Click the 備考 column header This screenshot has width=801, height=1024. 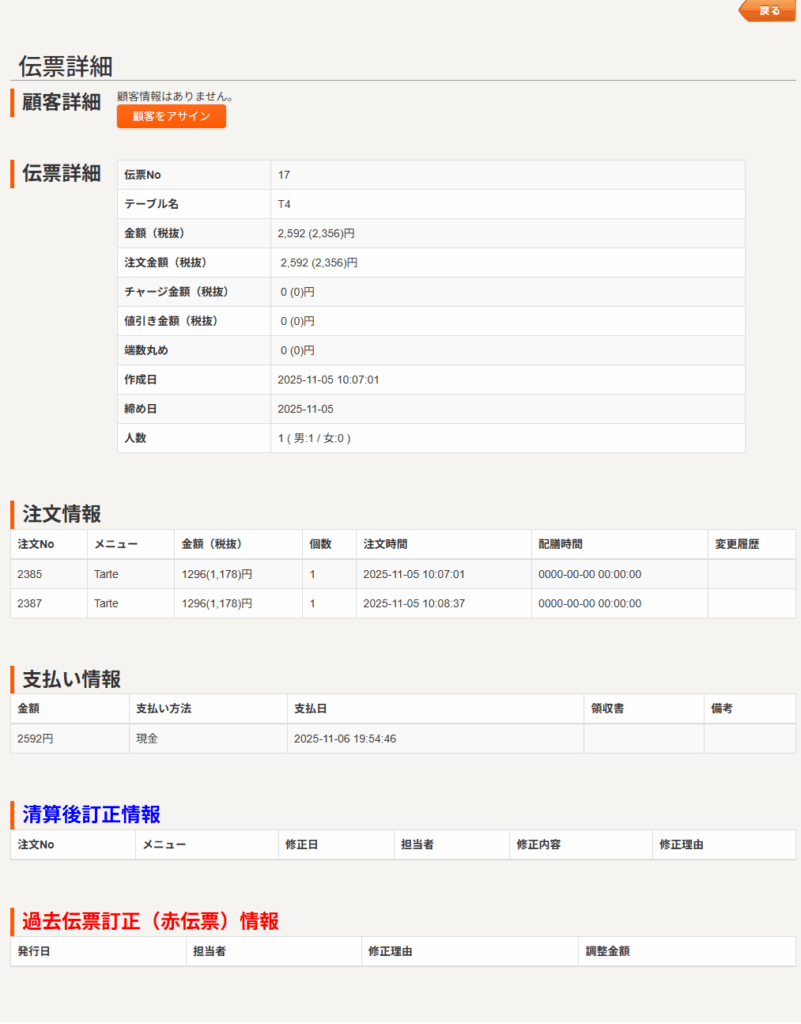[x=722, y=708]
